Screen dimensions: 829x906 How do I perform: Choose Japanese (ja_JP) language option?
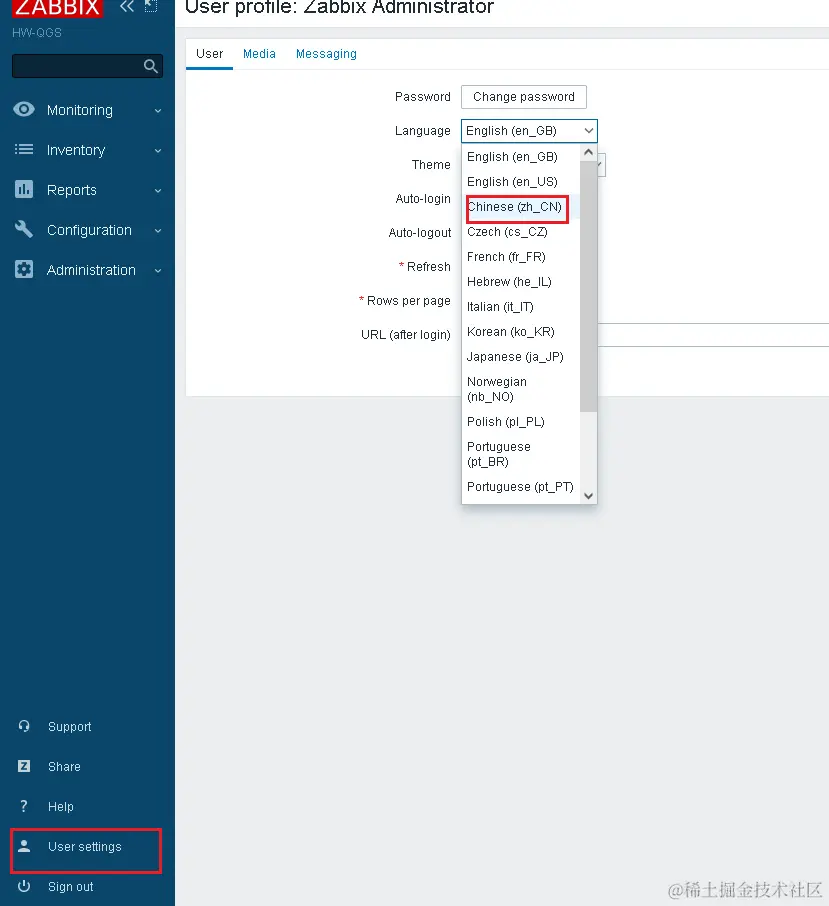[520, 357]
